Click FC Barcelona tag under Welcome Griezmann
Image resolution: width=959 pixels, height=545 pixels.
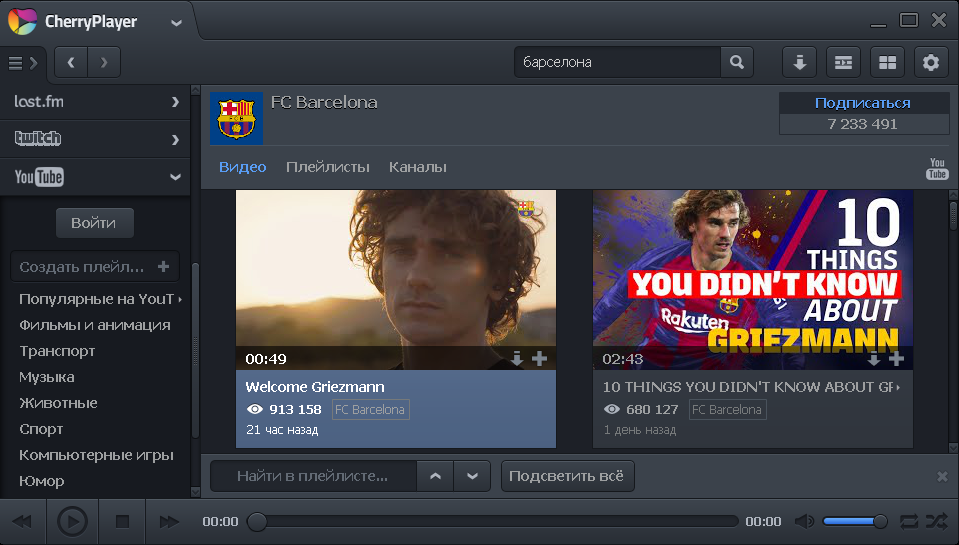click(371, 410)
